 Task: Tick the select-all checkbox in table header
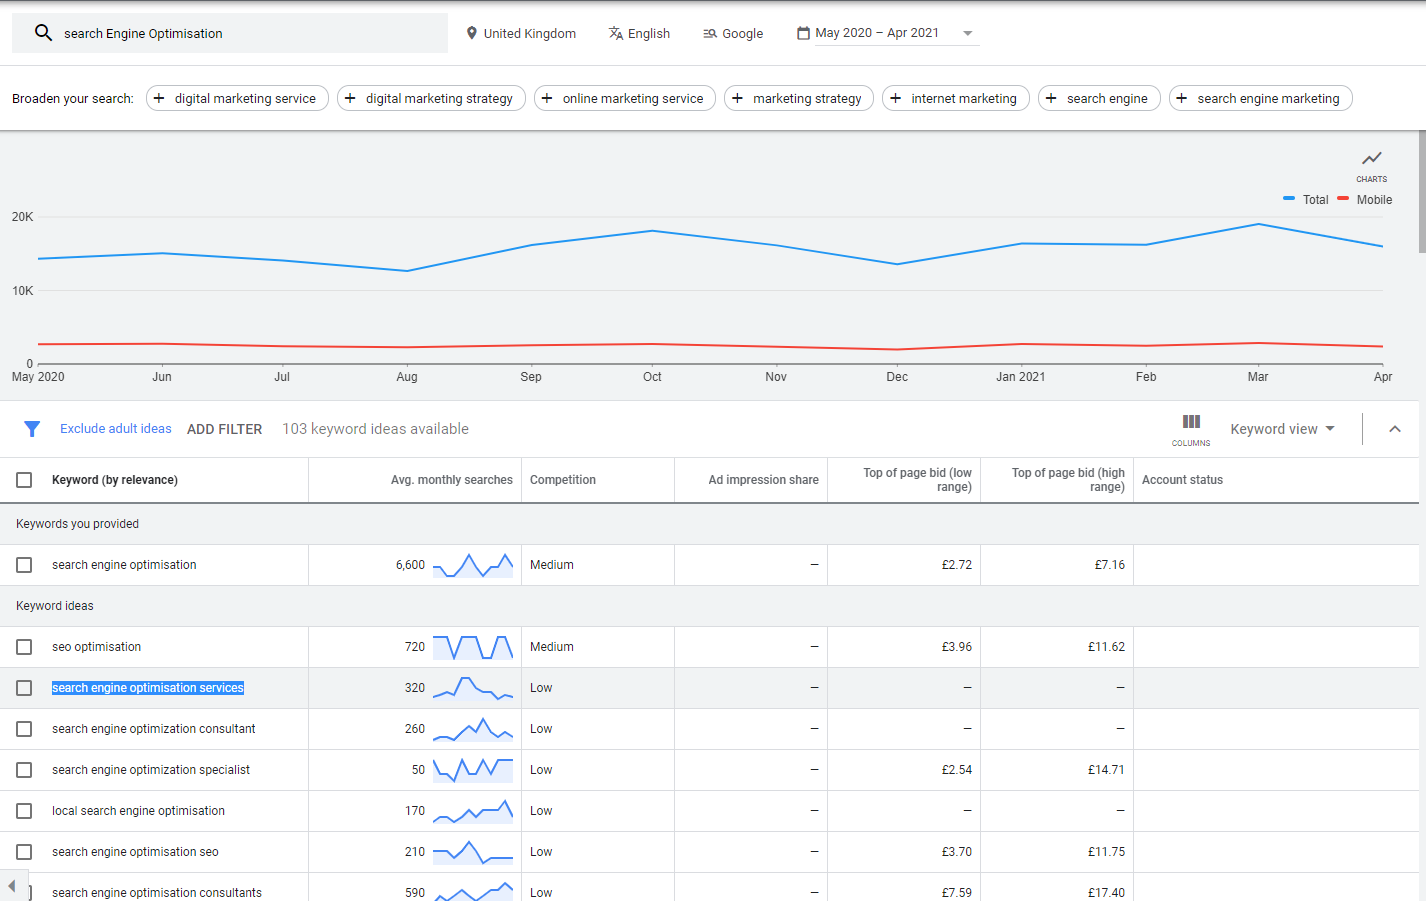click(x=24, y=480)
